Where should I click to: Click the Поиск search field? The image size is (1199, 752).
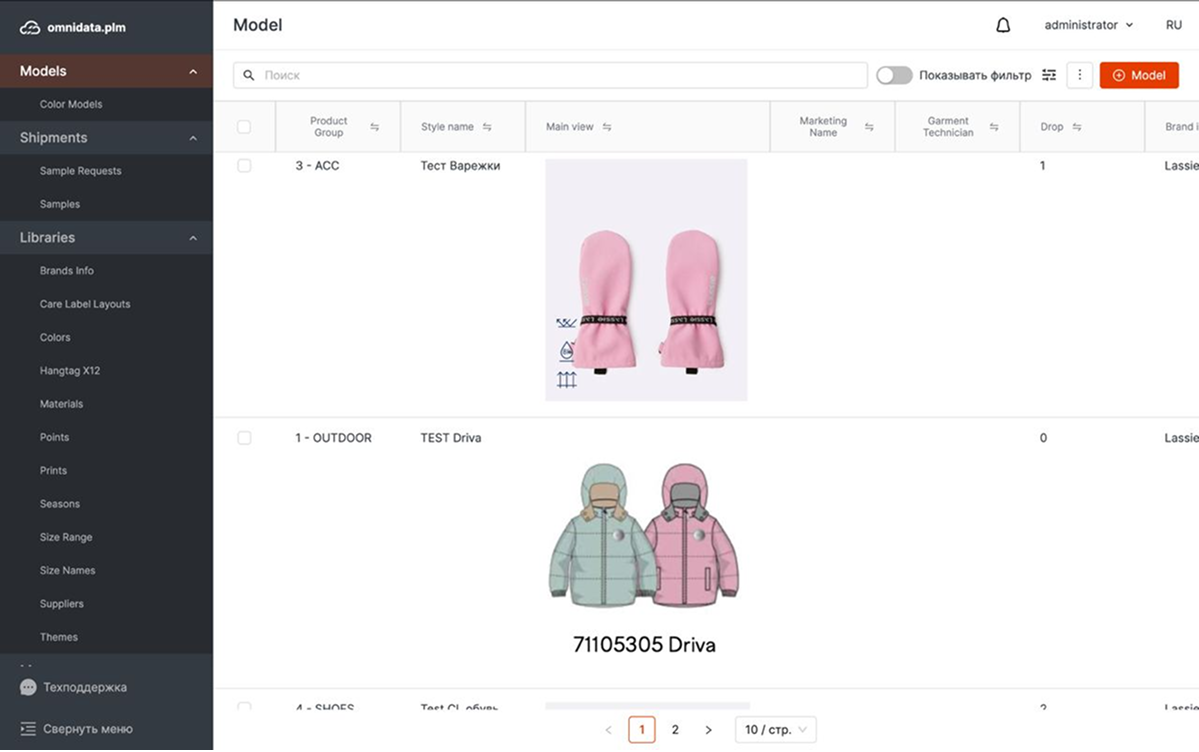click(550, 75)
